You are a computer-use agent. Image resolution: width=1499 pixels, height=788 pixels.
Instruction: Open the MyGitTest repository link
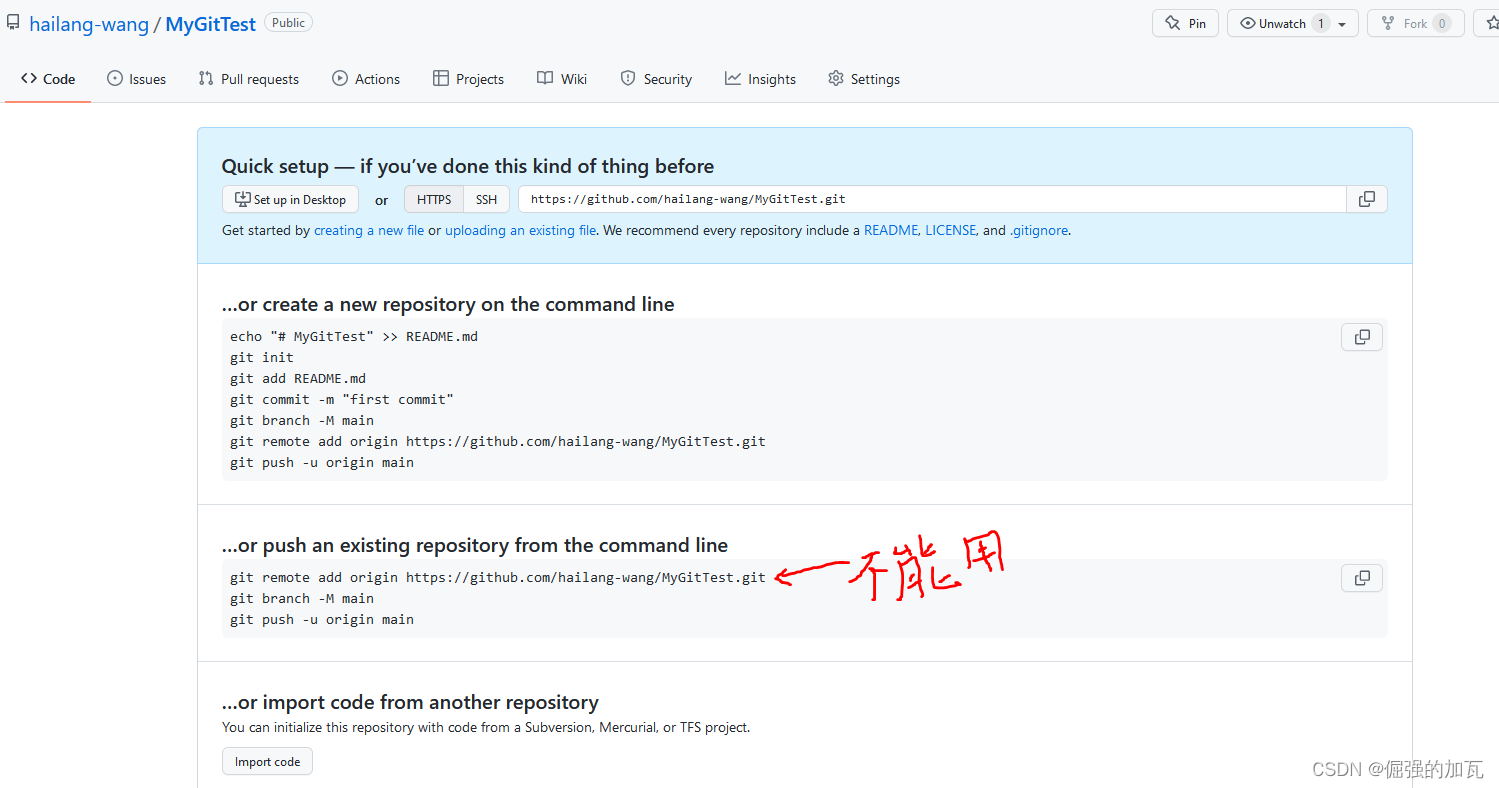coord(211,24)
